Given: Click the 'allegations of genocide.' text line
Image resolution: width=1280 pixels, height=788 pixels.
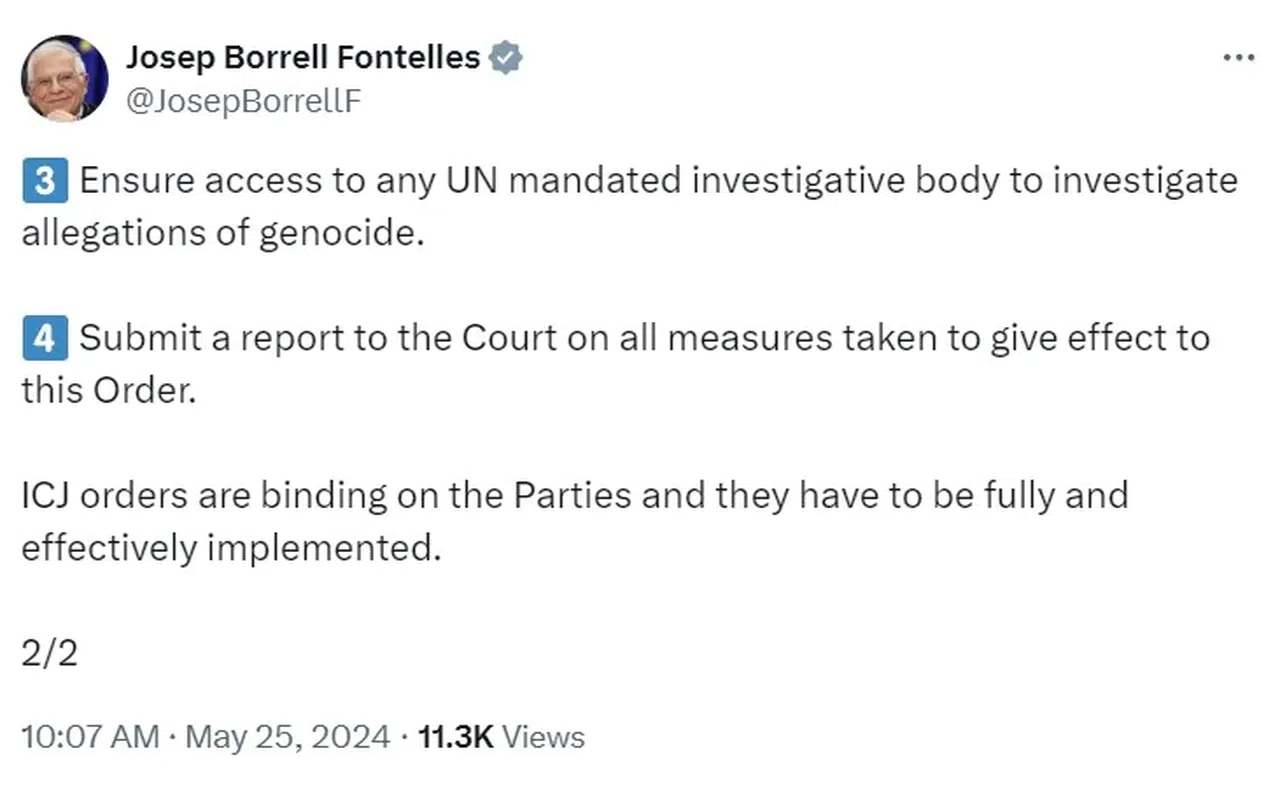Looking at the screenshot, I should coord(217,234).
